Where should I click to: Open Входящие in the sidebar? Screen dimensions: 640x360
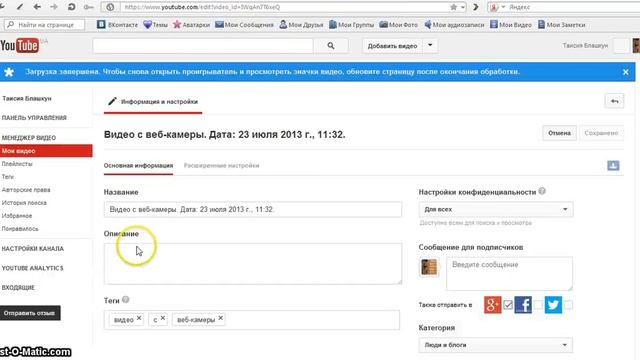[x=18, y=288]
